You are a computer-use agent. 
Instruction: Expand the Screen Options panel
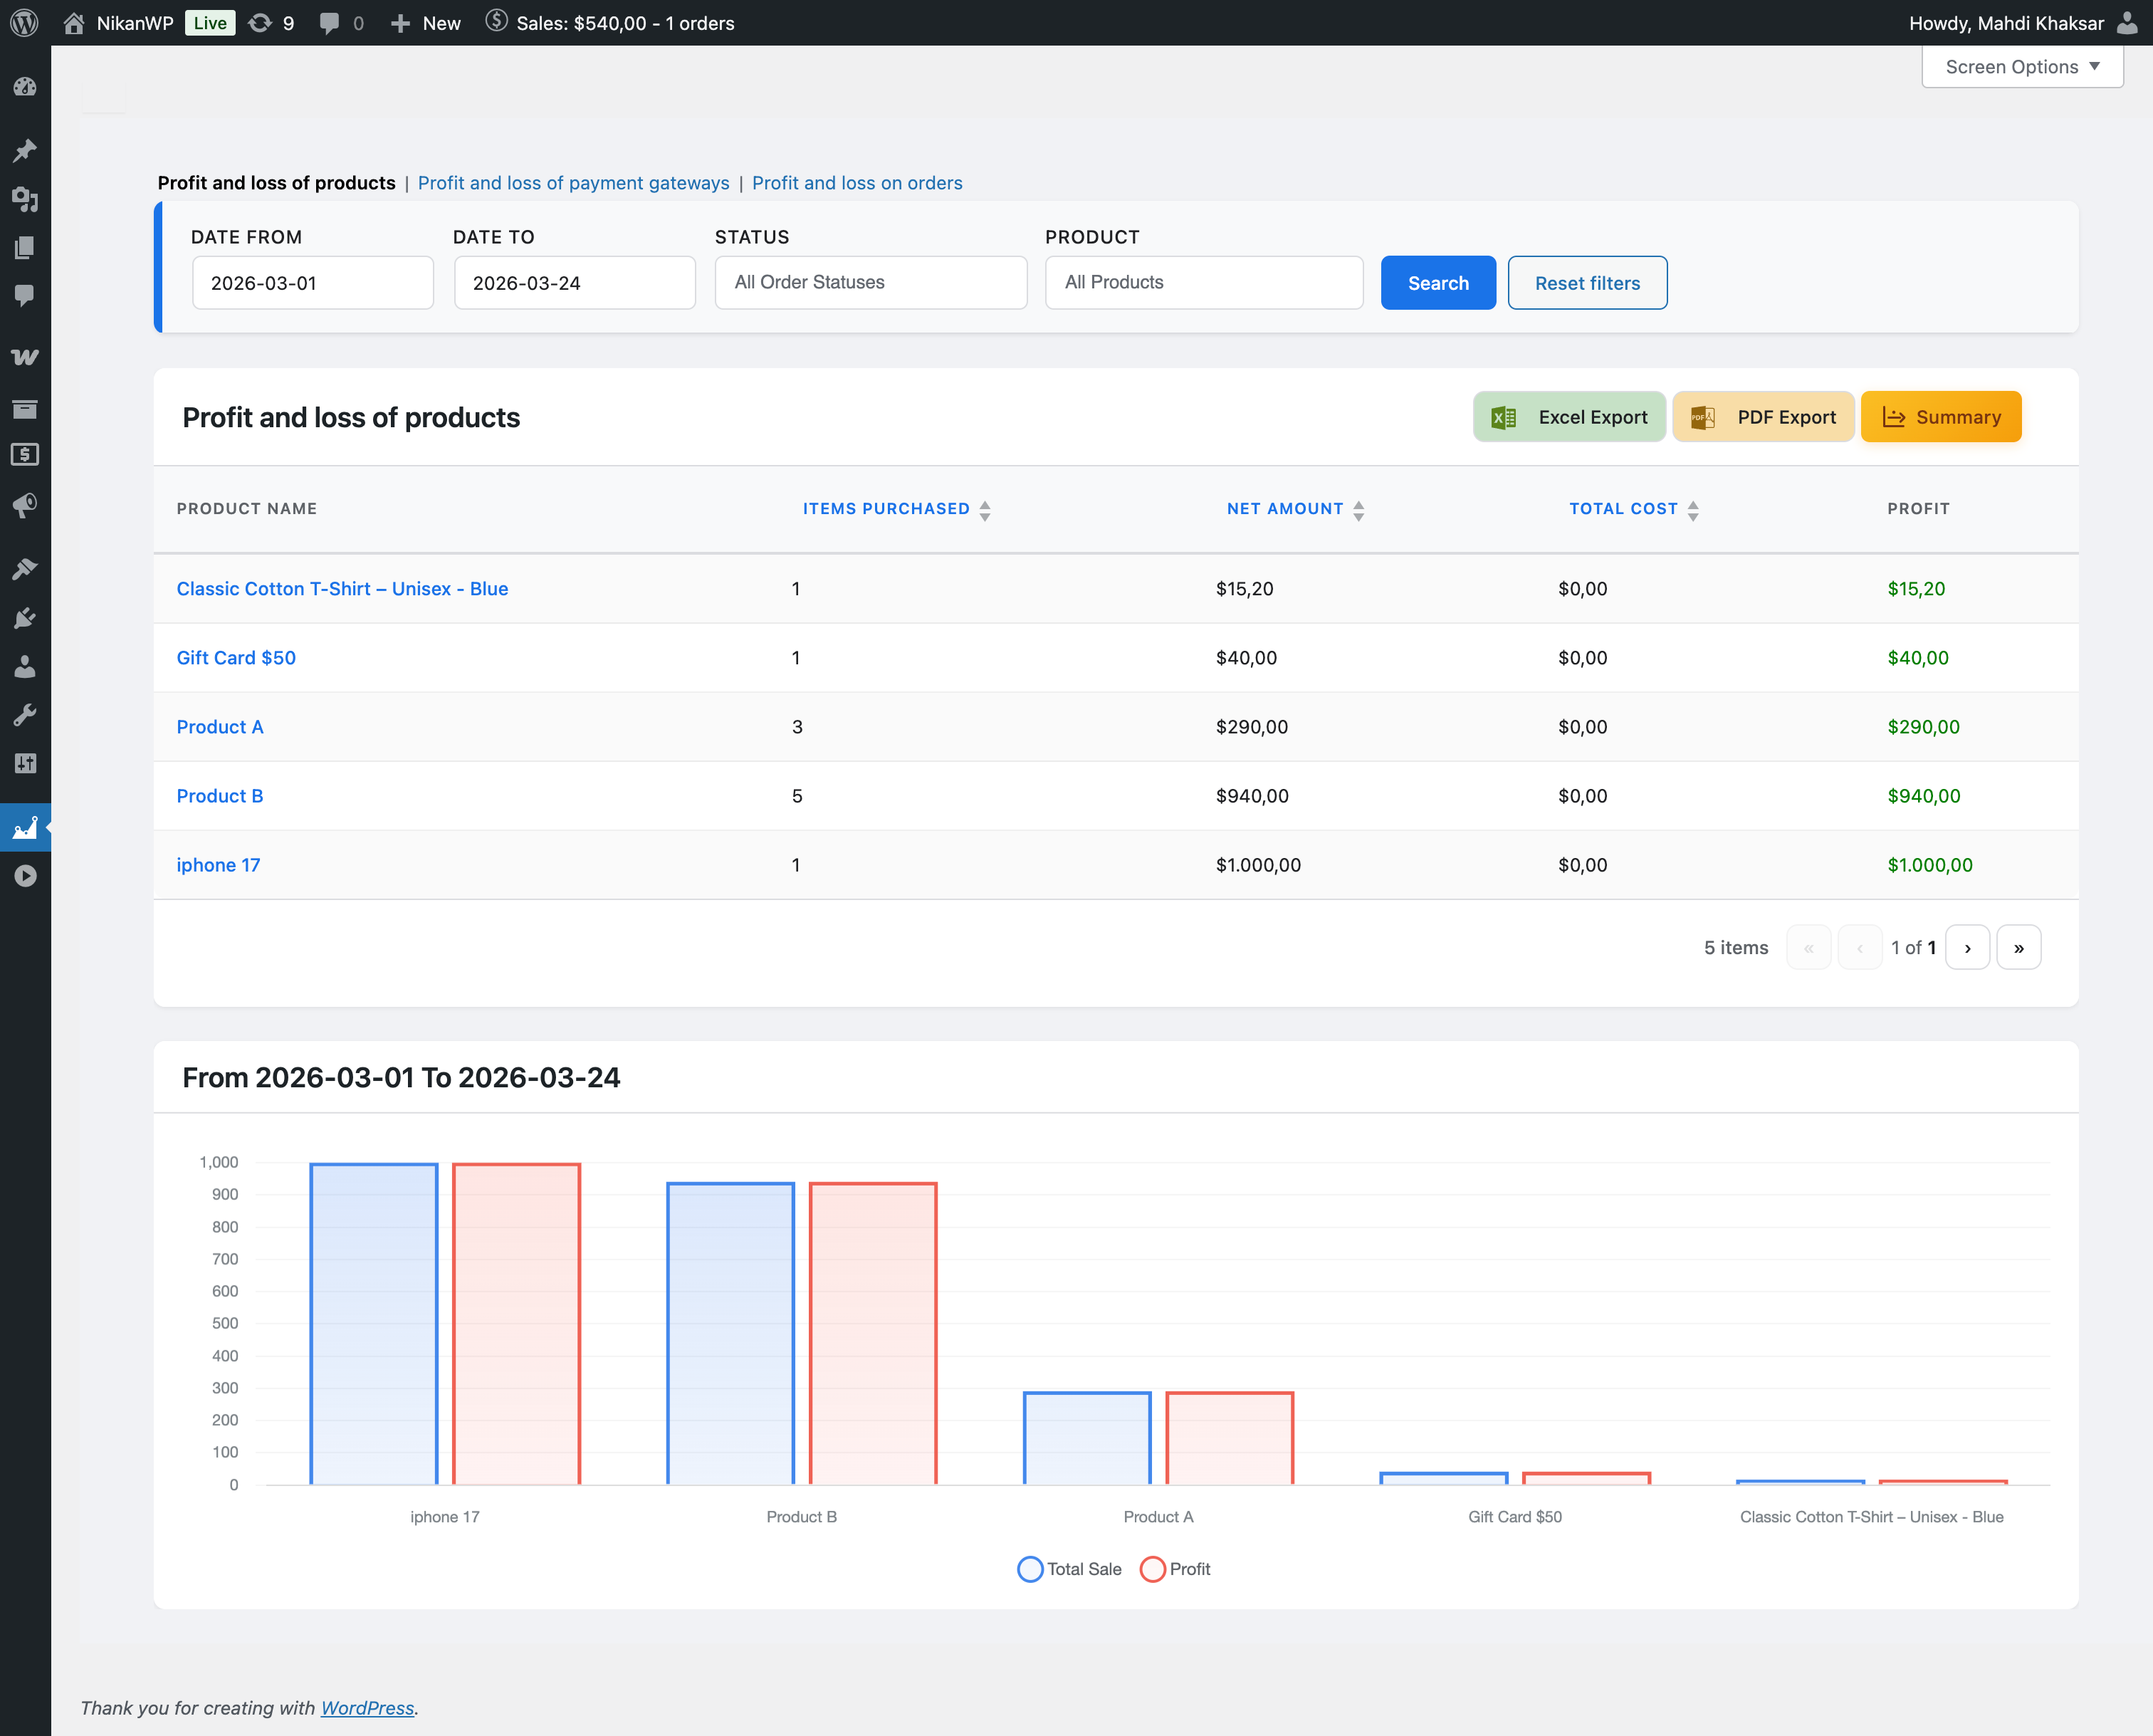click(2021, 66)
